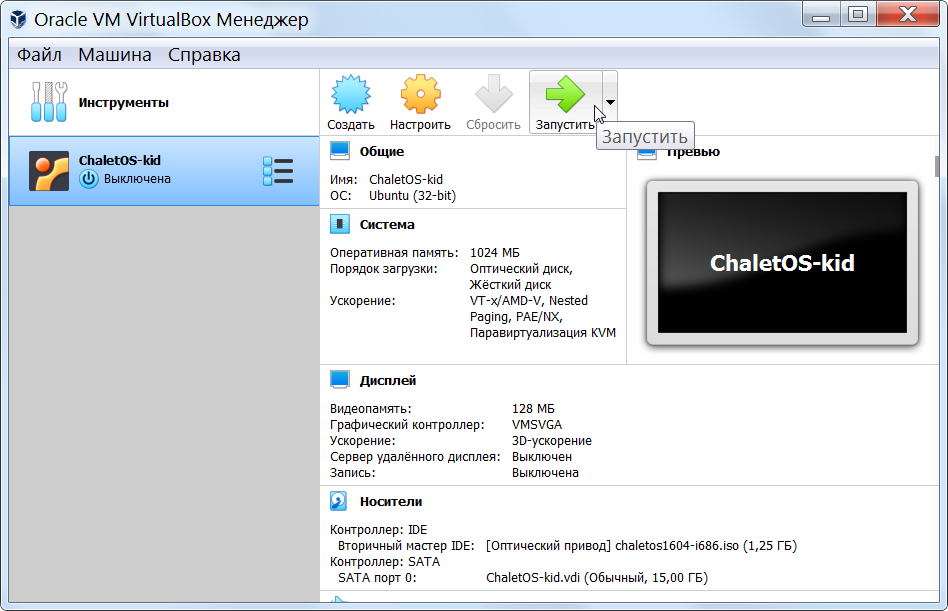This screenshot has width=948, height=611.
Task: Click the 128 МБ video memory value
Action: [x=533, y=409]
